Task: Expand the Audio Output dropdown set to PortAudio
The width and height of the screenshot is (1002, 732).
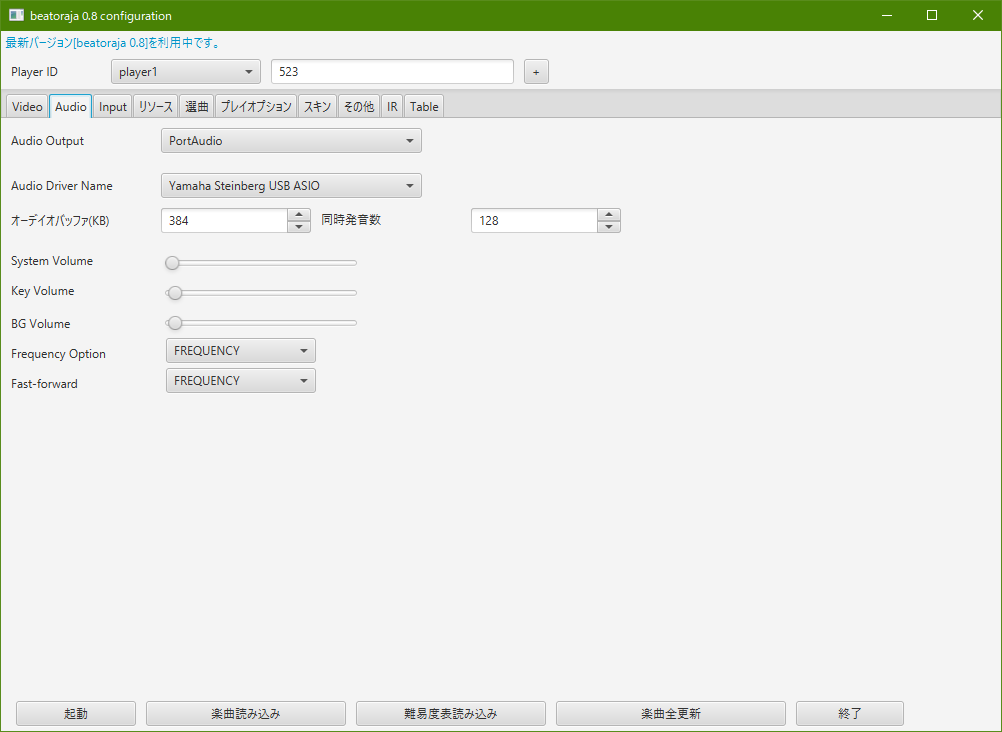Action: [x=291, y=141]
